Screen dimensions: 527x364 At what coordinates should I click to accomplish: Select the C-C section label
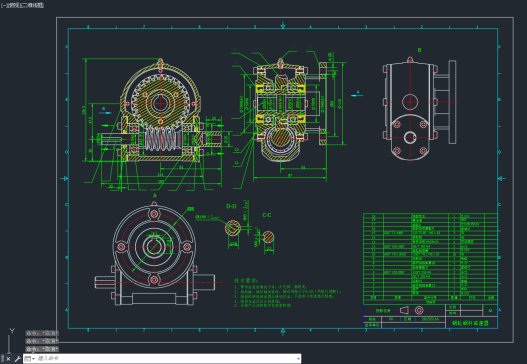267,215
